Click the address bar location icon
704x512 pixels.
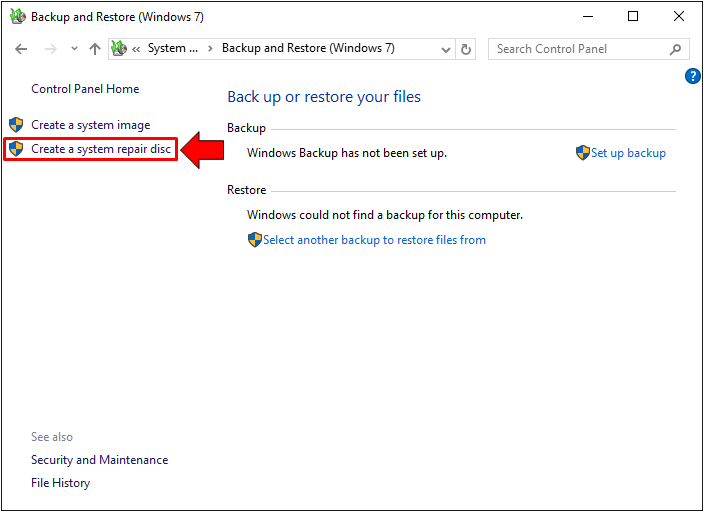coord(119,49)
